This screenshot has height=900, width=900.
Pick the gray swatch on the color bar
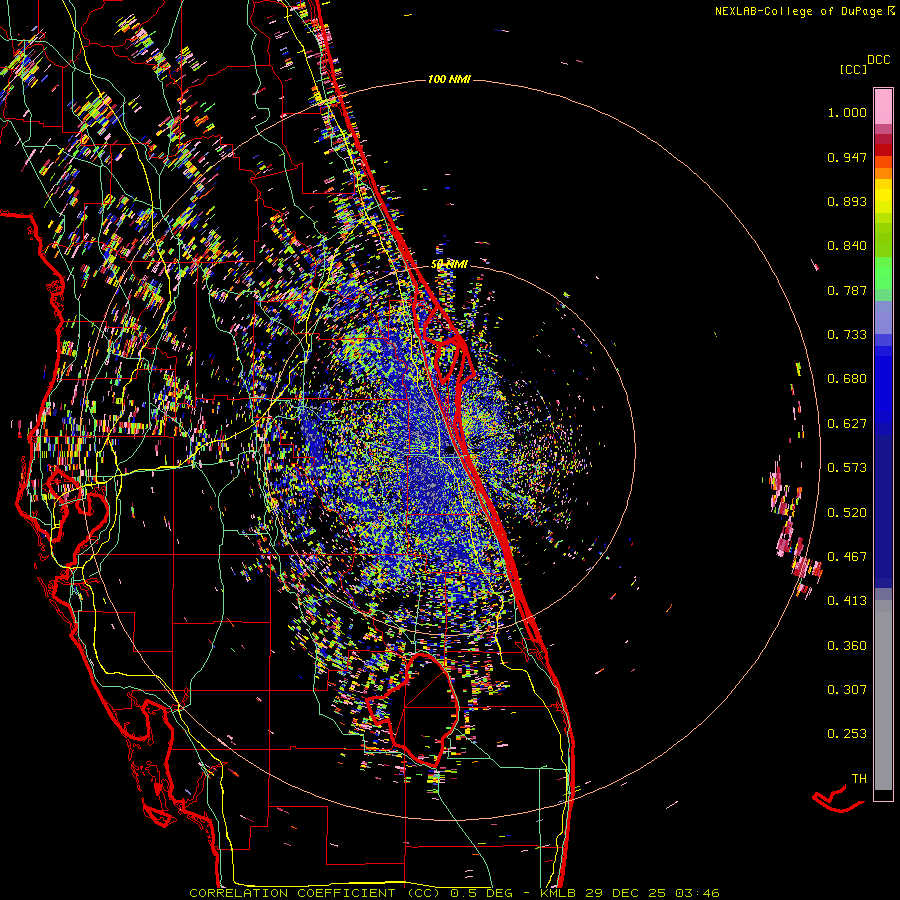[x=883, y=695]
